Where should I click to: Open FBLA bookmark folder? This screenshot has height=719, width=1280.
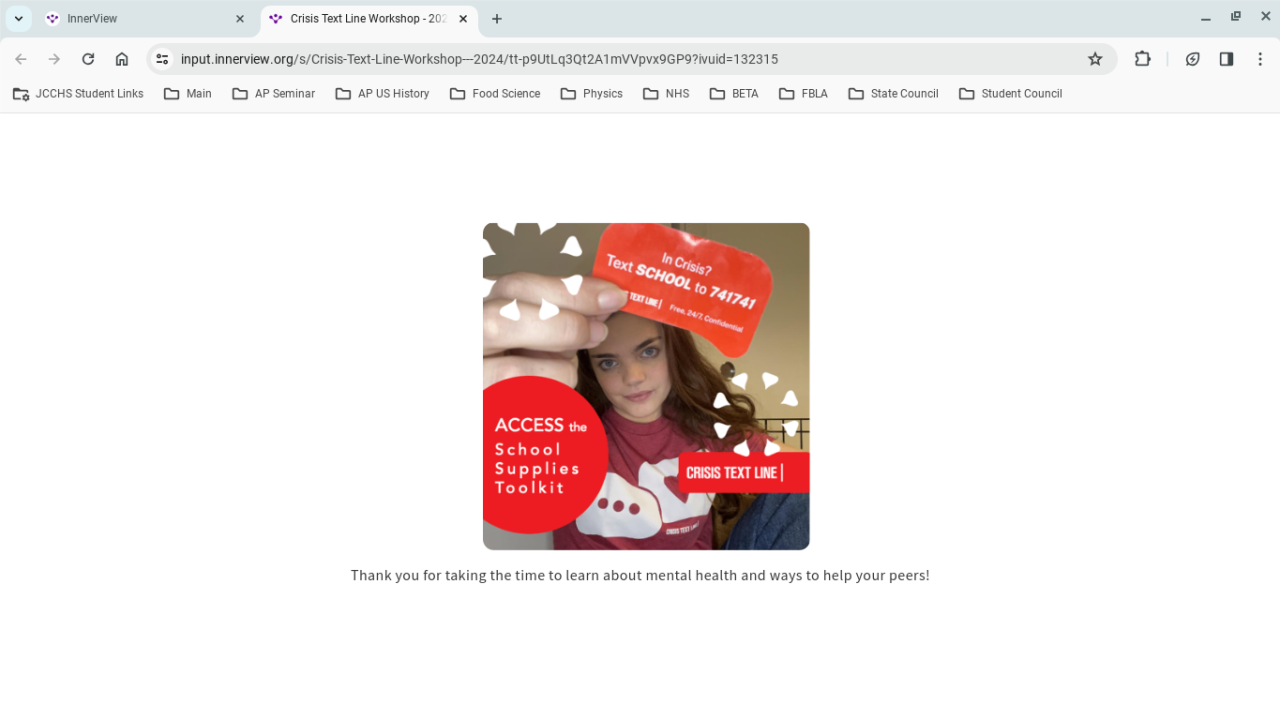coord(803,94)
